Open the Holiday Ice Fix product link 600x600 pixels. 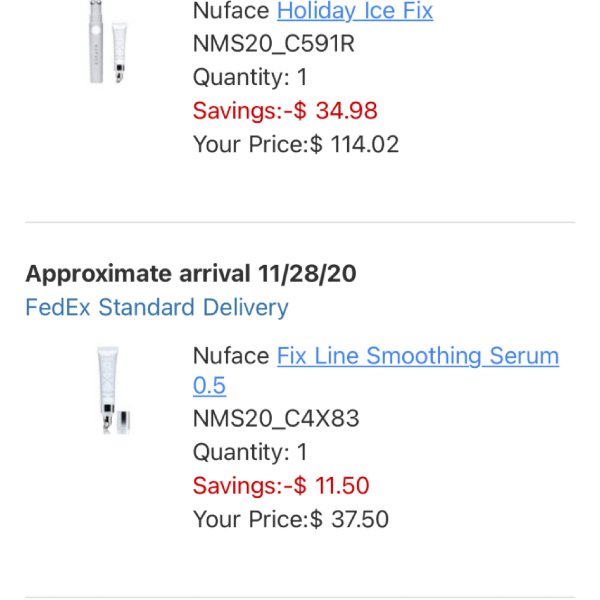click(x=355, y=11)
